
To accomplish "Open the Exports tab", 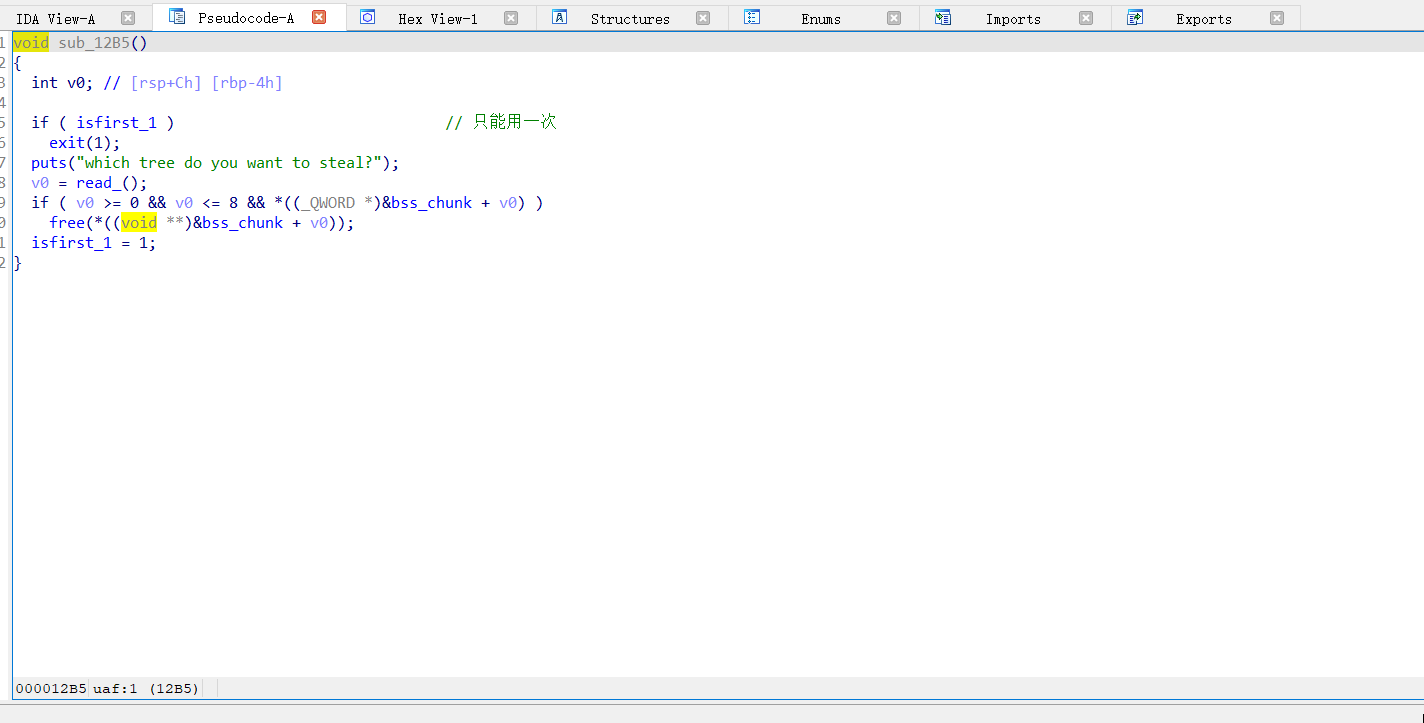I will pos(1204,19).
